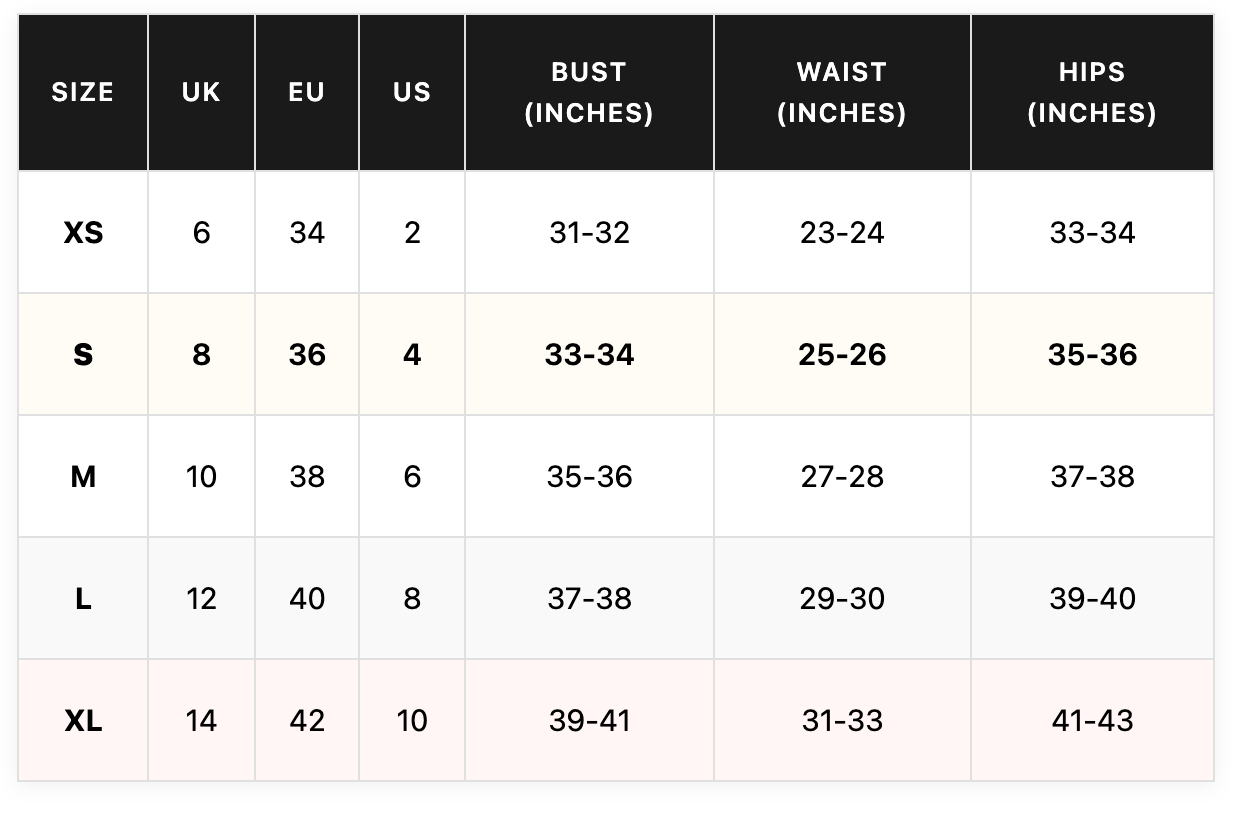Select the highlighted S size label
Screen dimensions: 1240x822
(x=83, y=355)
